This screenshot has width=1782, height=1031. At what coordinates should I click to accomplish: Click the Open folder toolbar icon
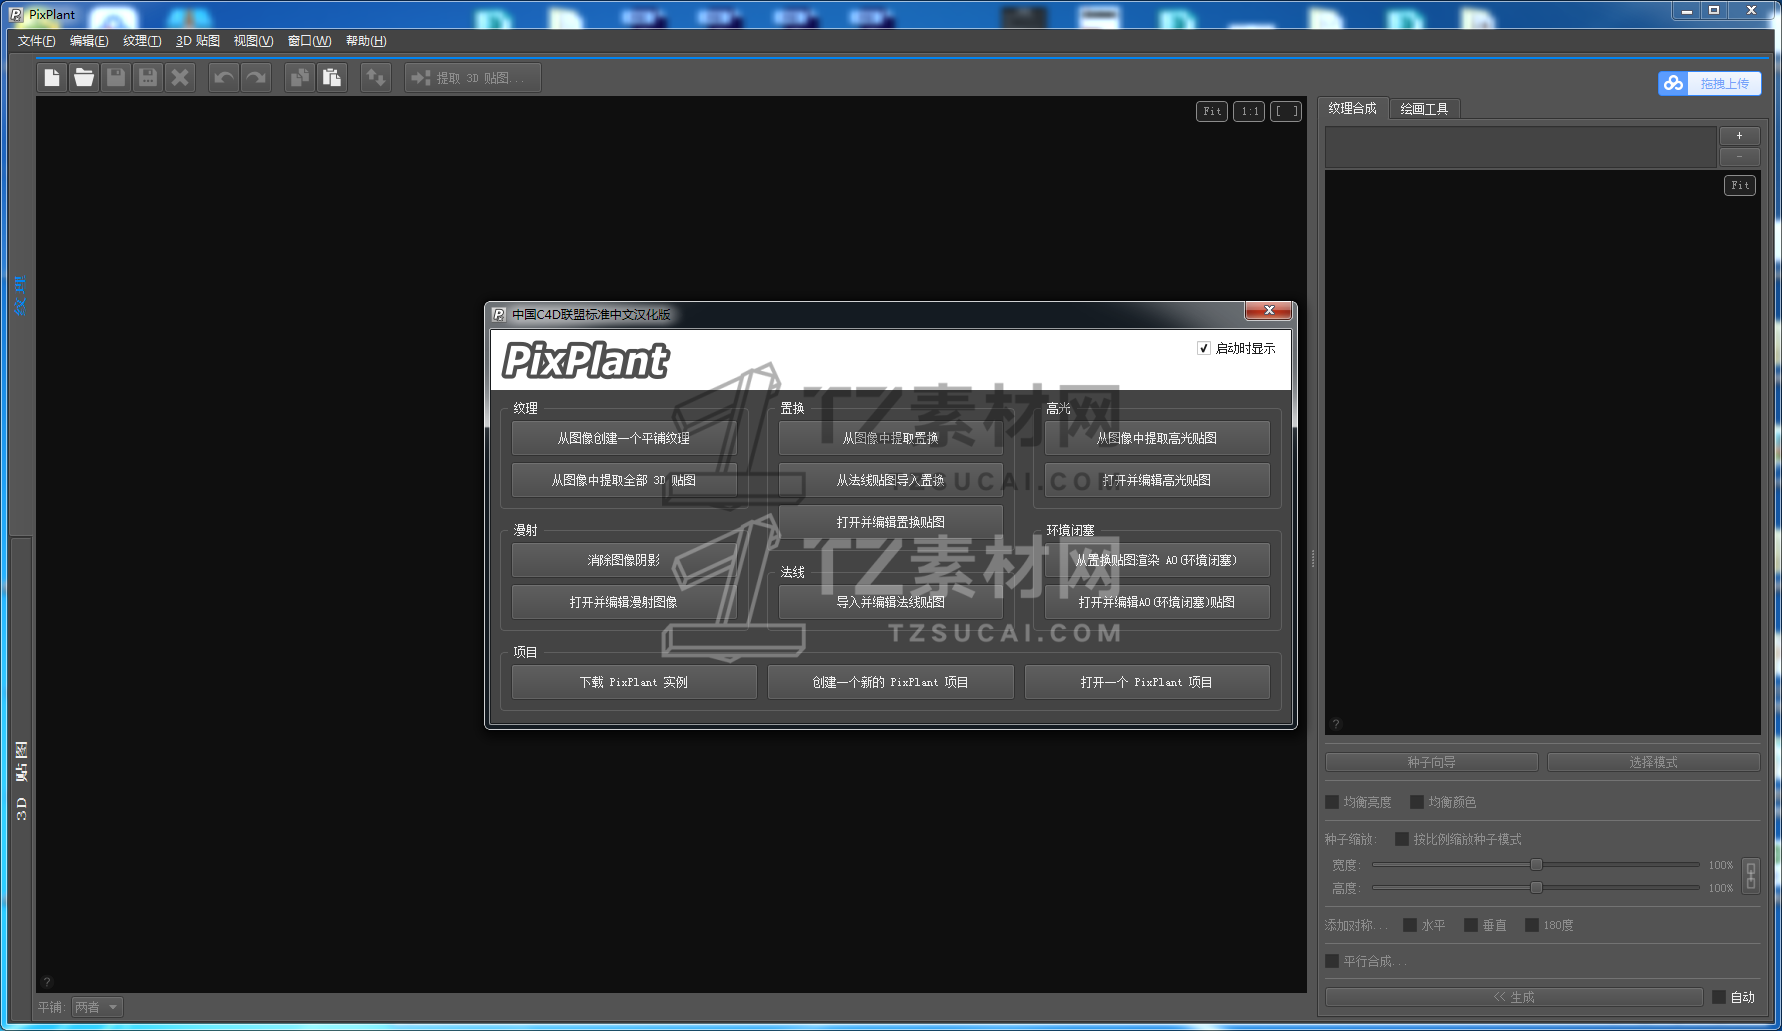84,77
